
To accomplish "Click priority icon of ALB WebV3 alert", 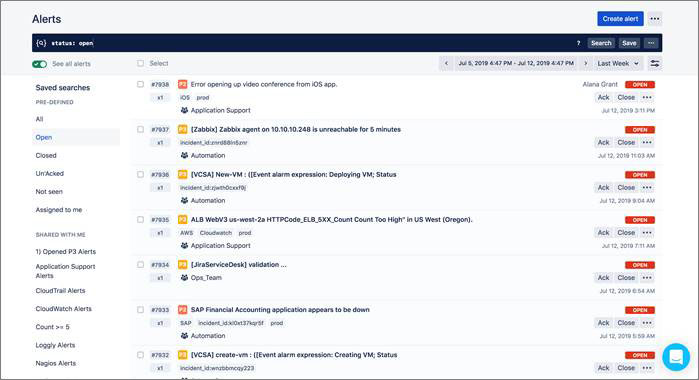I will click(182, 219).
